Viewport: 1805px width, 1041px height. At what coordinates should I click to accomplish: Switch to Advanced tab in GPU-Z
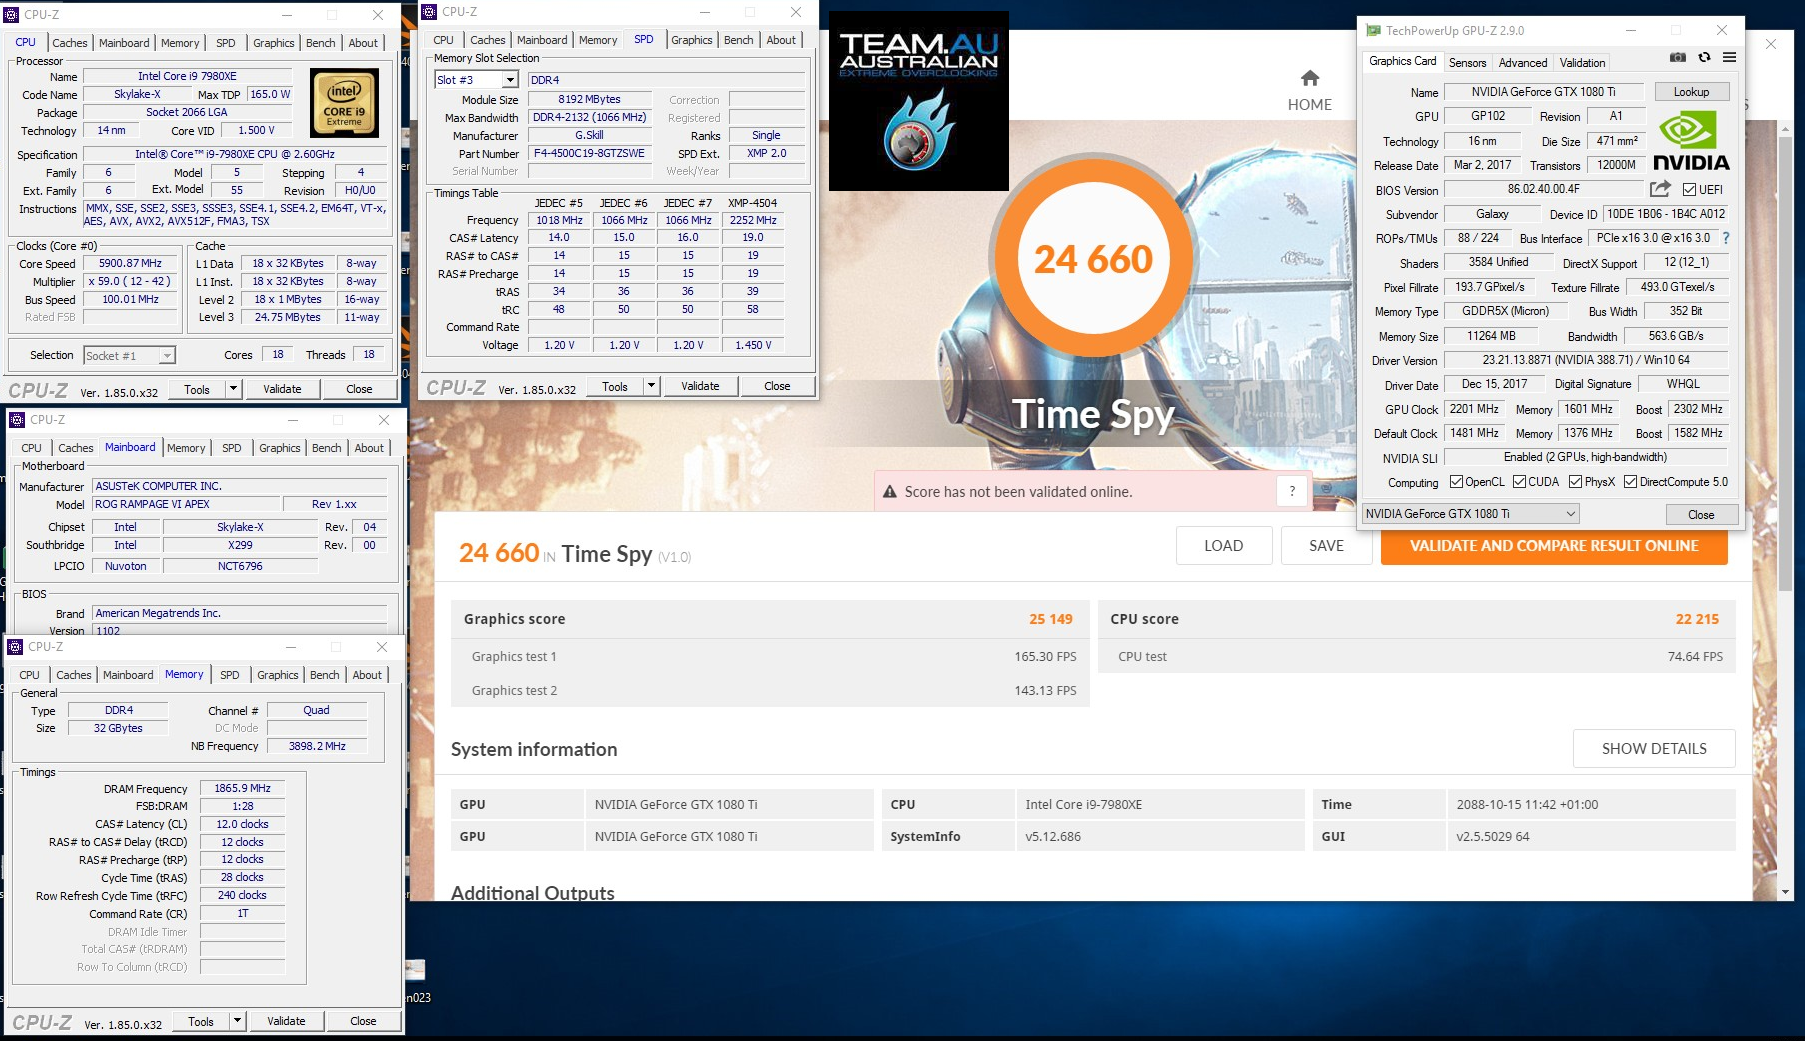click(x=1522, y=63)
